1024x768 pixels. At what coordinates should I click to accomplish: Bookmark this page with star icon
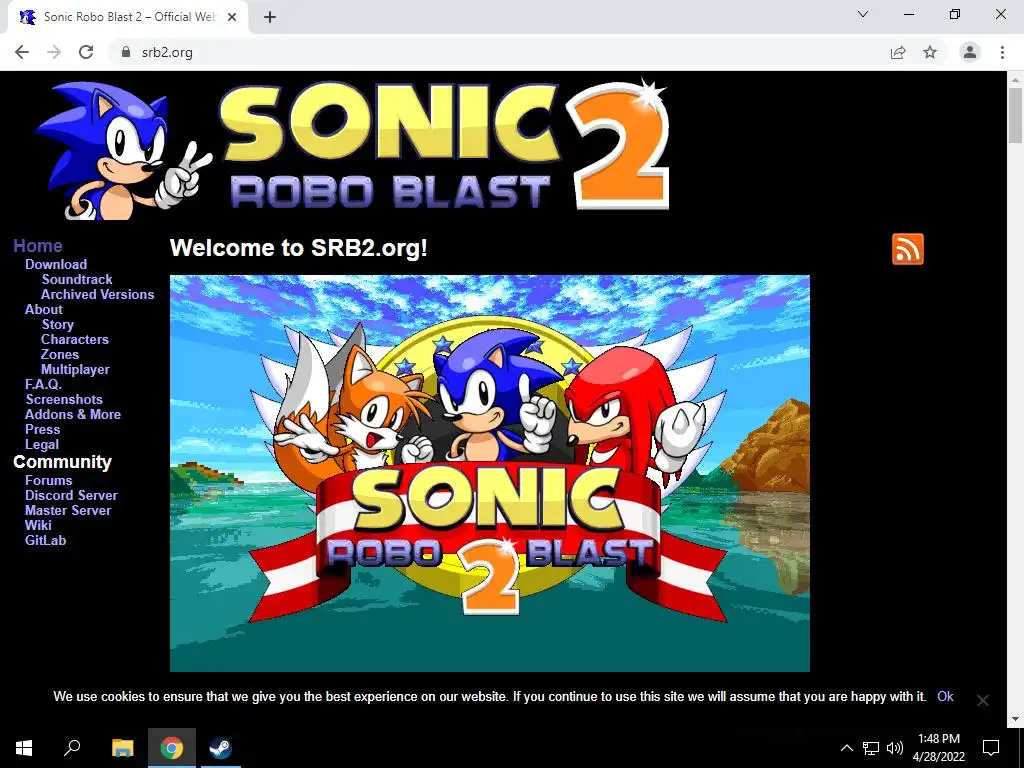click(x=930, y=52)
